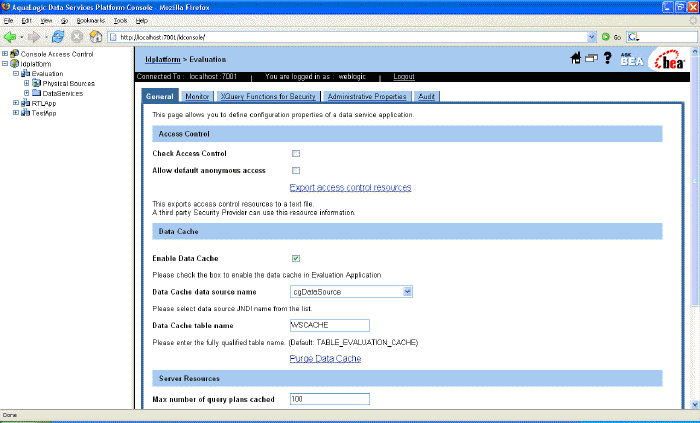Open Help with the question mark icon
This screenshot has height=423, width=700.
[607, 58]
